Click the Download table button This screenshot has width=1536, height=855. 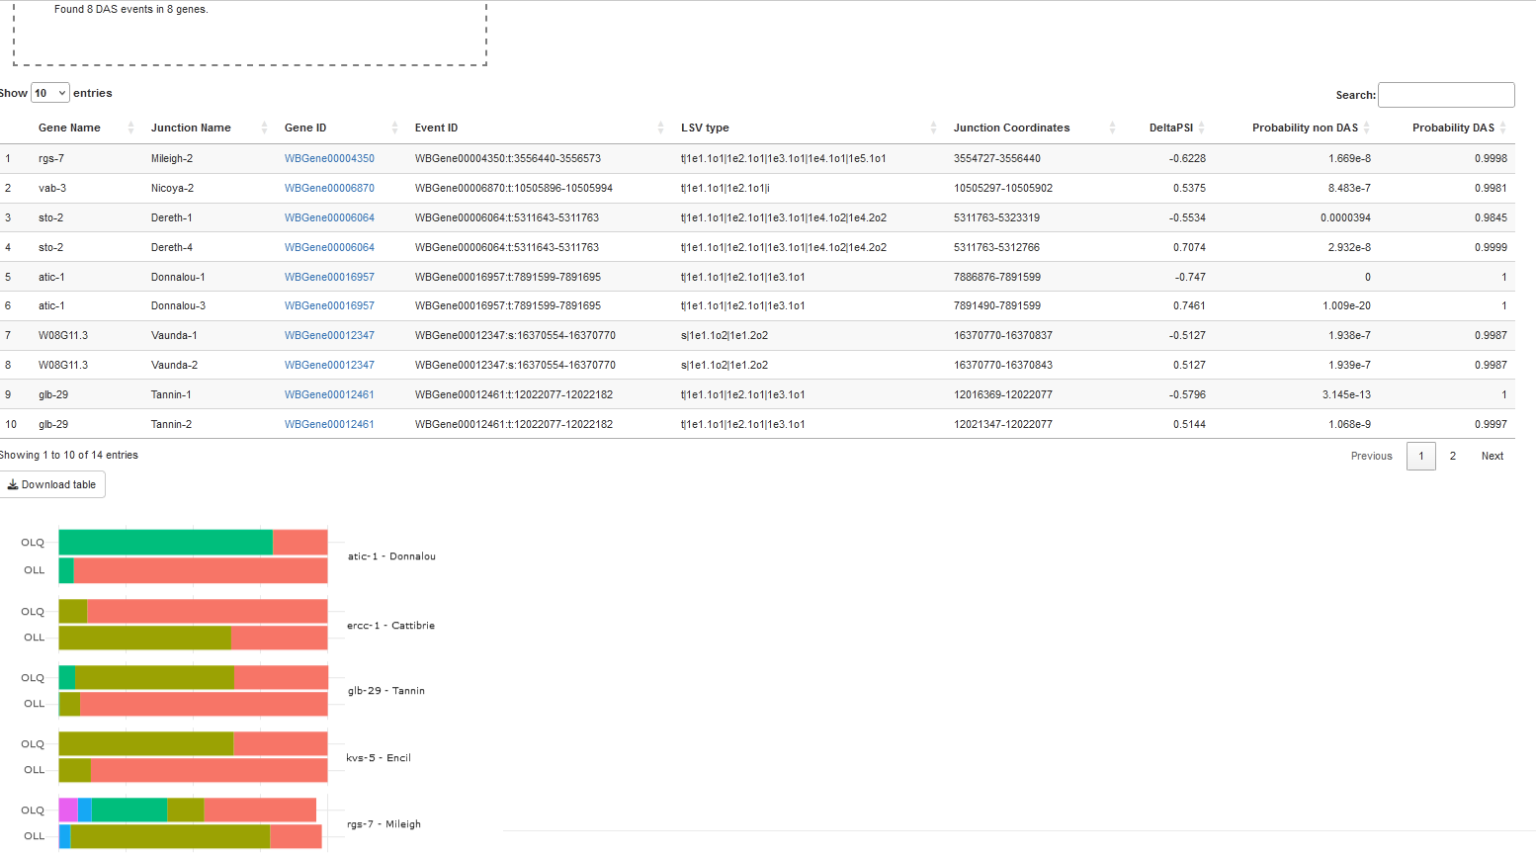point(52,485)
